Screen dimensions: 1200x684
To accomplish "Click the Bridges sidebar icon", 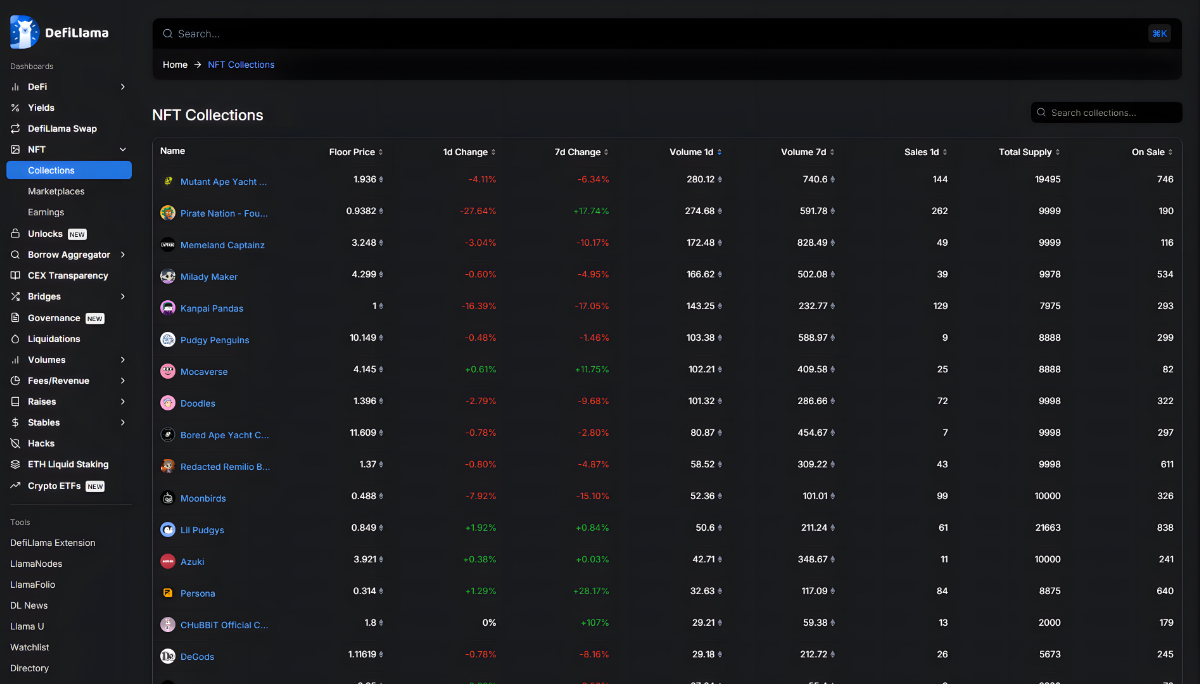I will (x=15, y=297).
